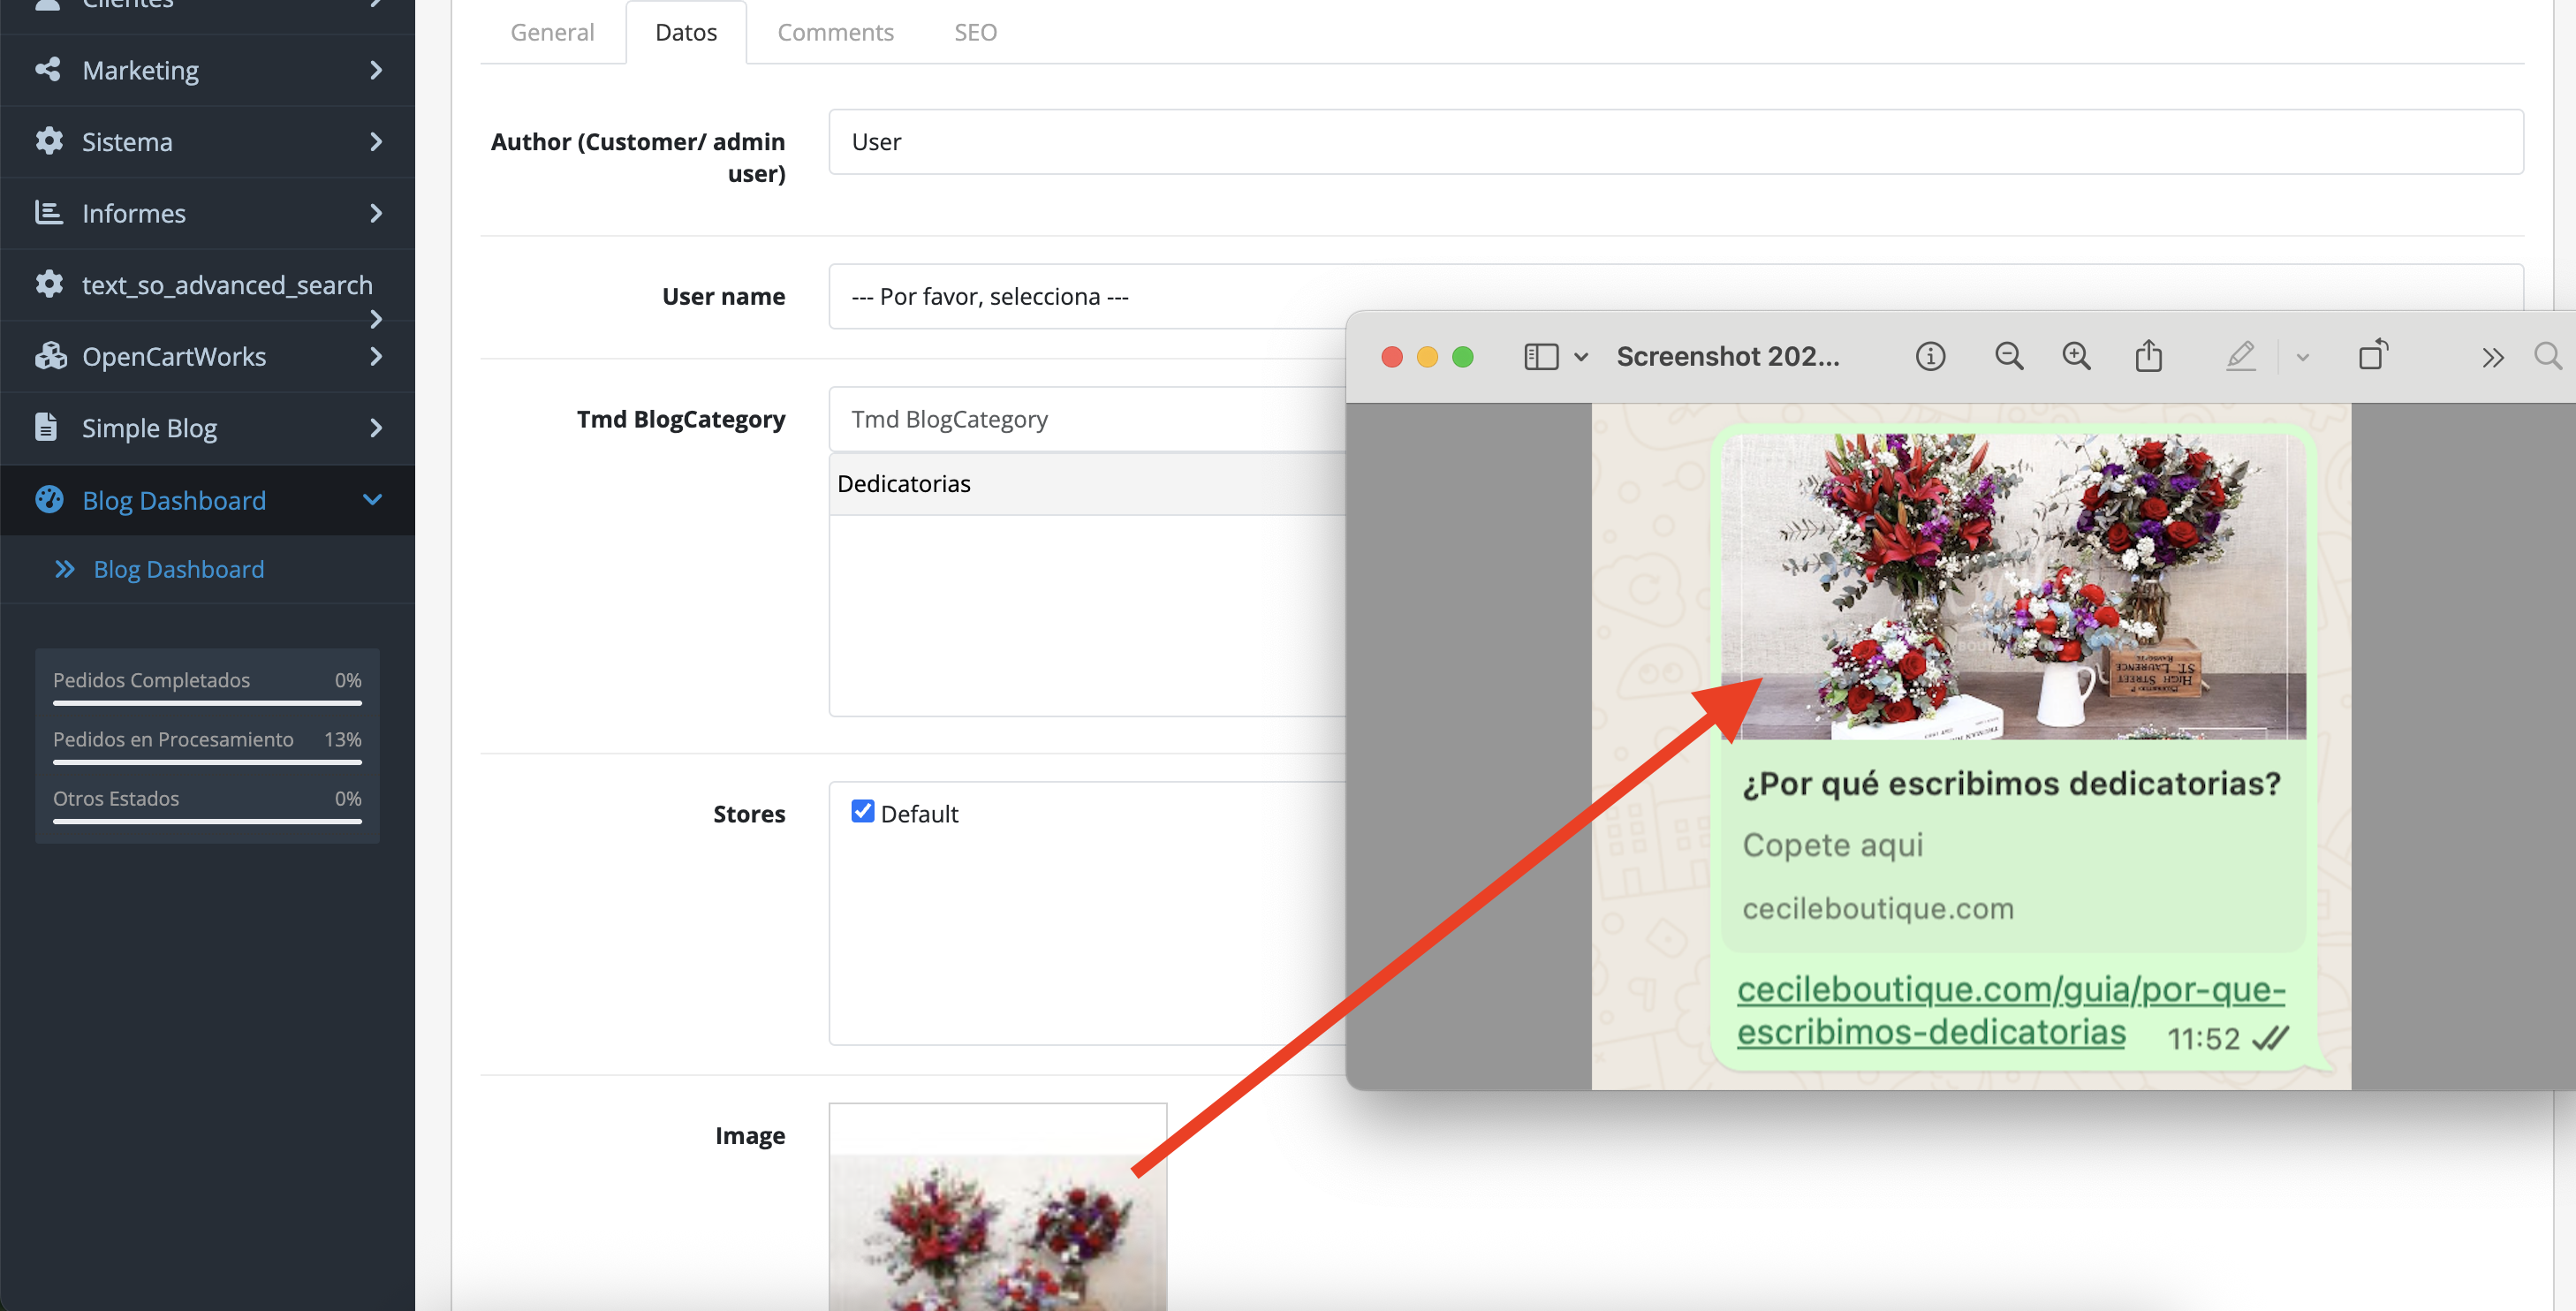Switch to the General tab
2576x1311 pixels.
click(552, 32)
